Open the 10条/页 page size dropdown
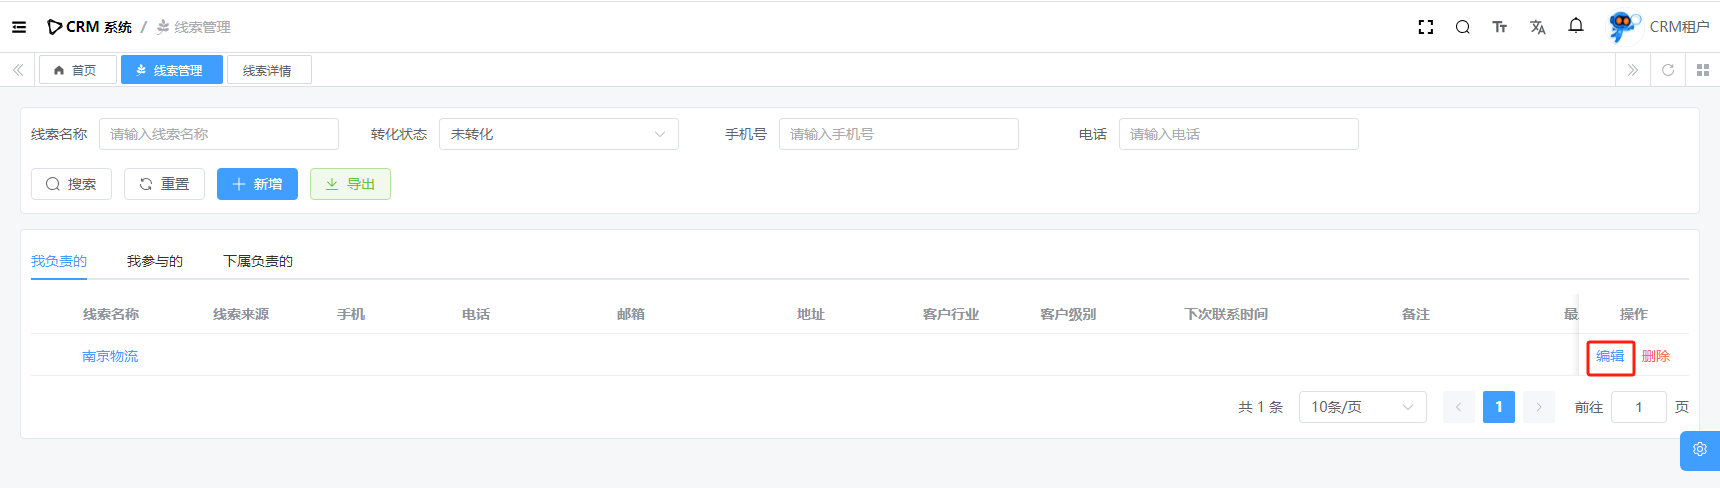Screen dimensions: 1720x488 pyautogui.click(x=1362, y=407)
